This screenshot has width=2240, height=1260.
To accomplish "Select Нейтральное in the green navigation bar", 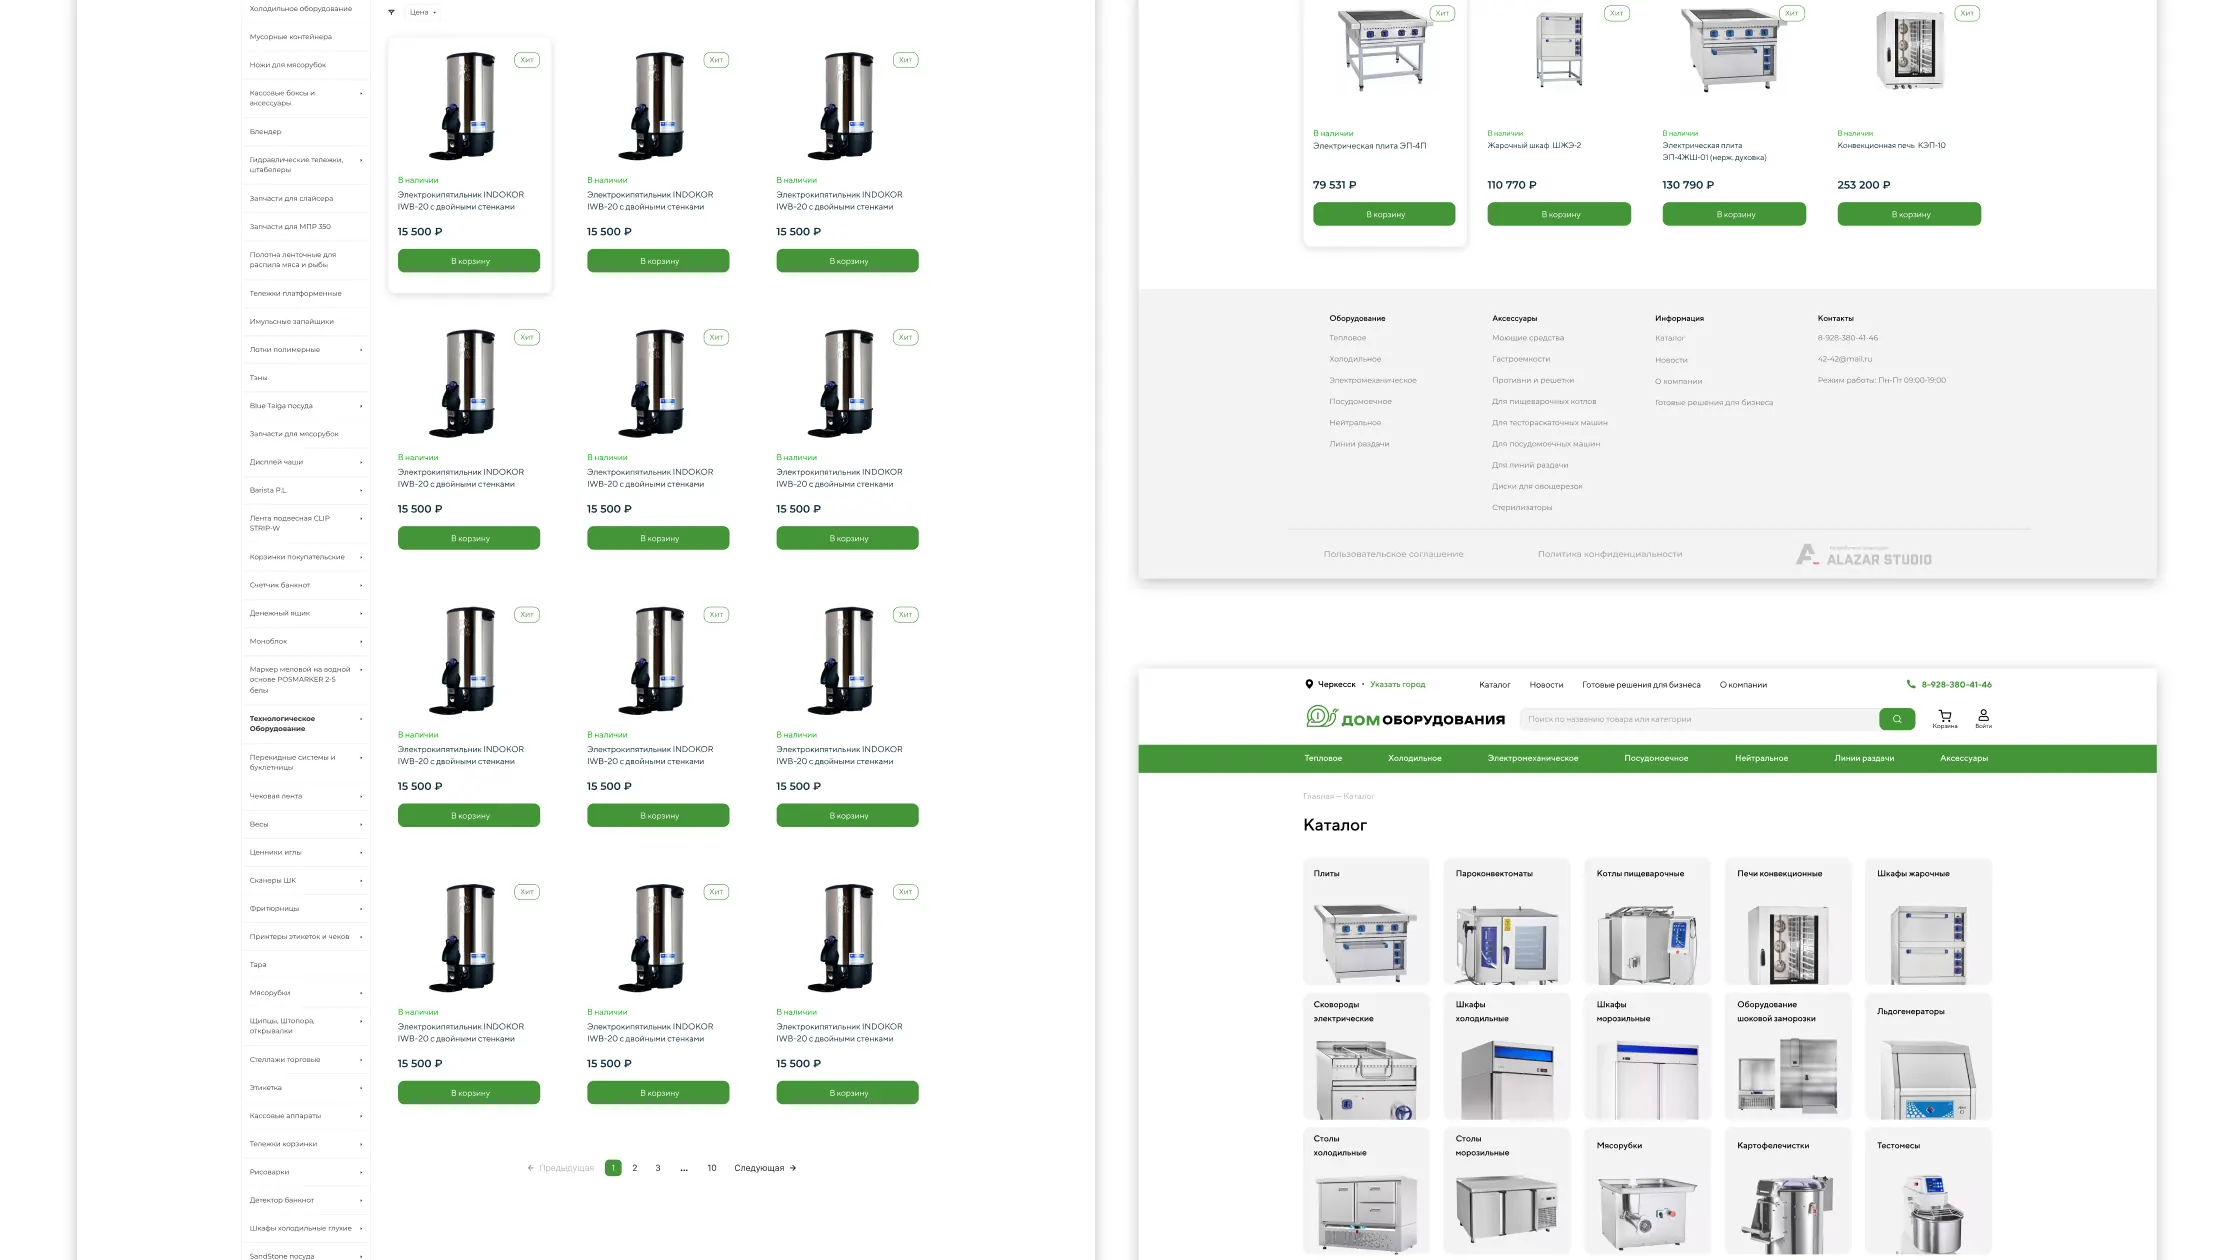I will click(1761, 758).
